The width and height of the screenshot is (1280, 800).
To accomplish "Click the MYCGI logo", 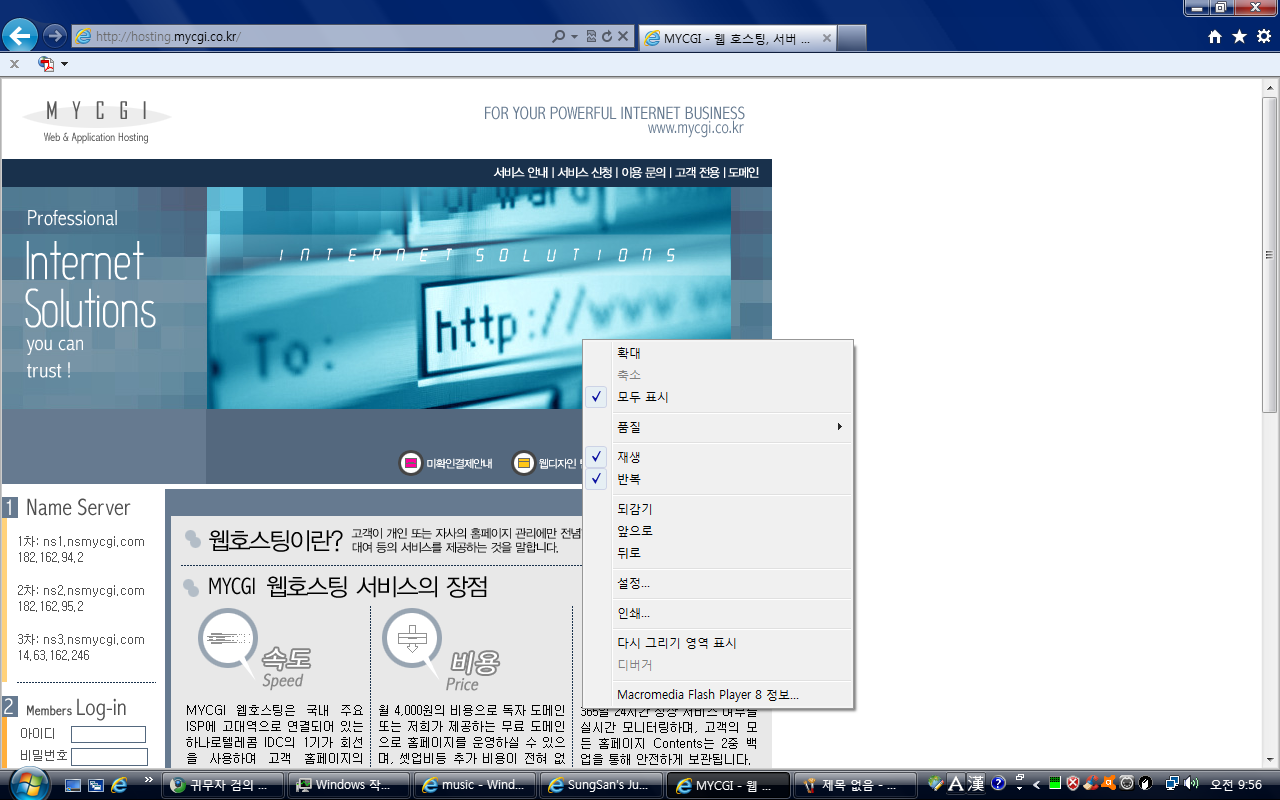I will pos(96,120).
